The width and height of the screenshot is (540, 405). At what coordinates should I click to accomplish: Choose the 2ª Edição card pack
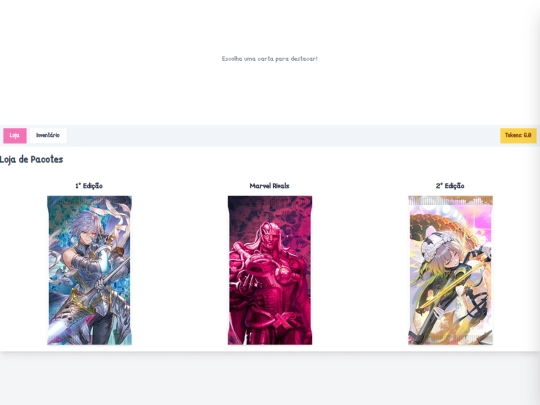pos(450,270)
